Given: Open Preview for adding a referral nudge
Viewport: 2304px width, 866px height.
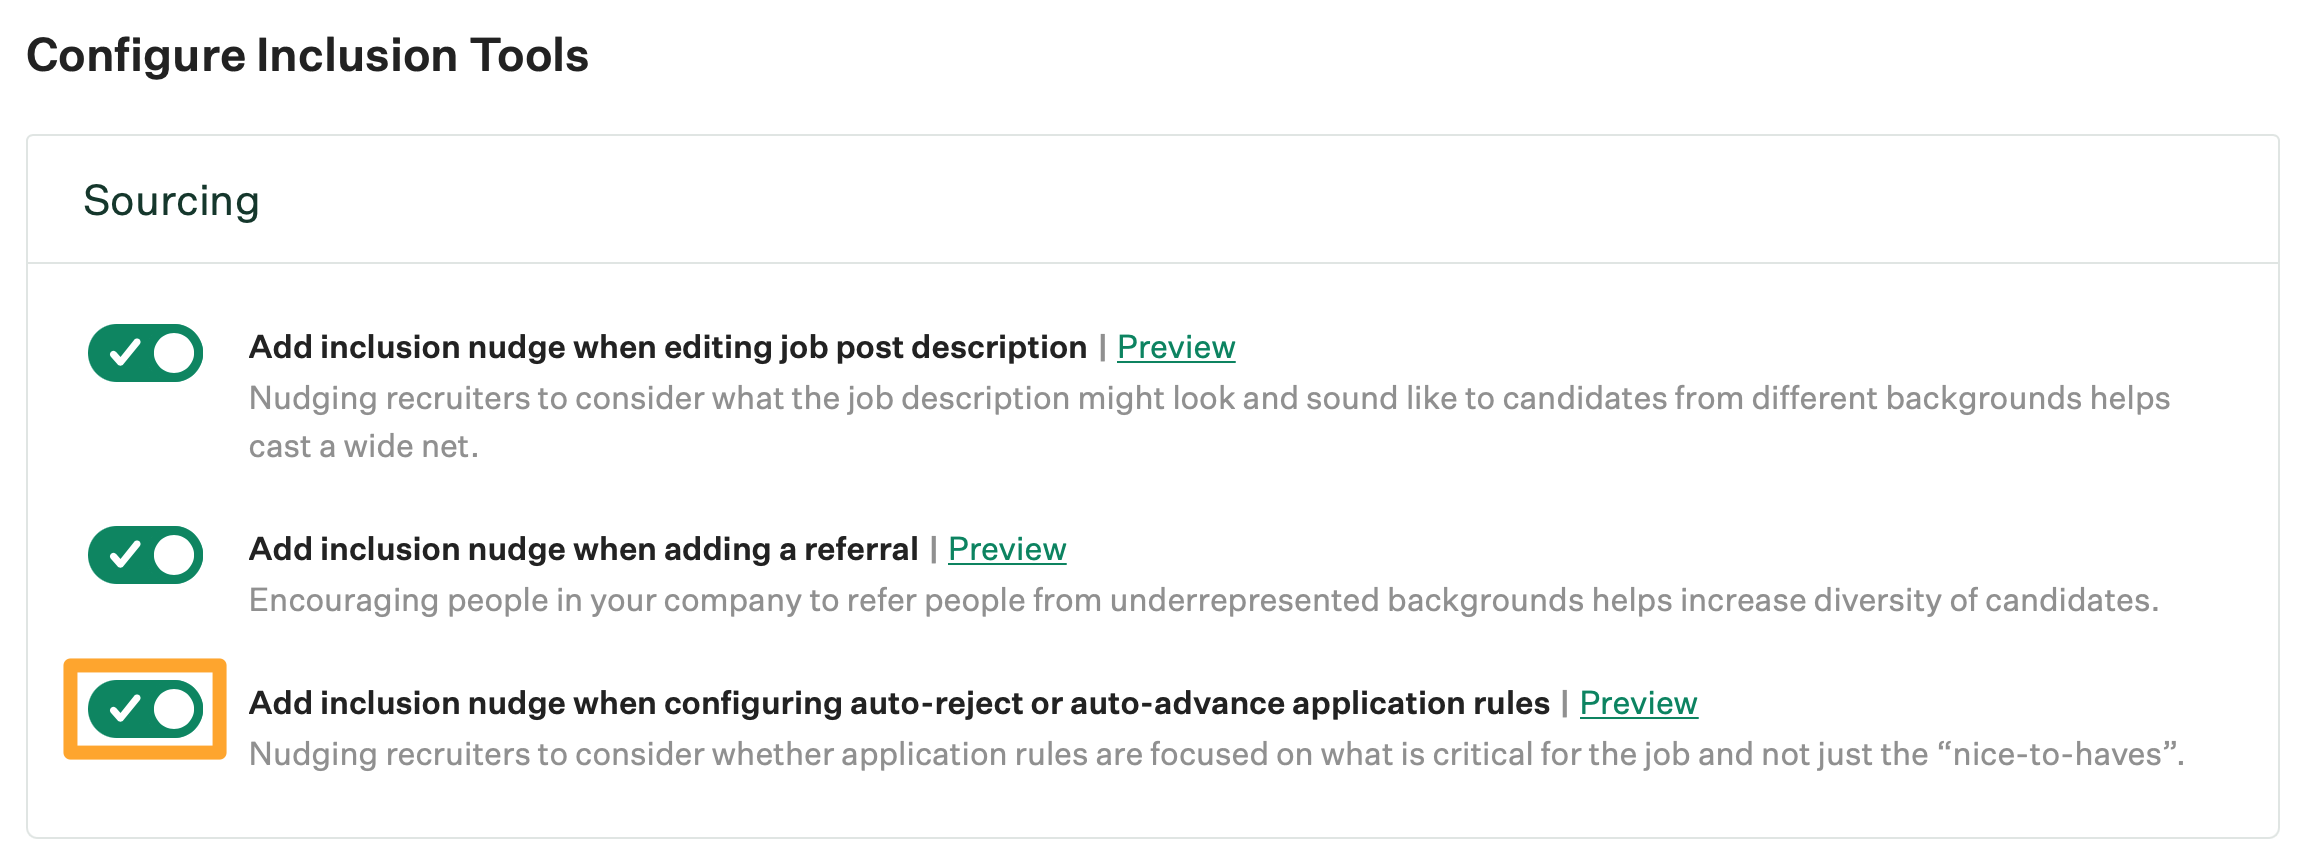Looking at the screenshot, I should click(1007, 549).
